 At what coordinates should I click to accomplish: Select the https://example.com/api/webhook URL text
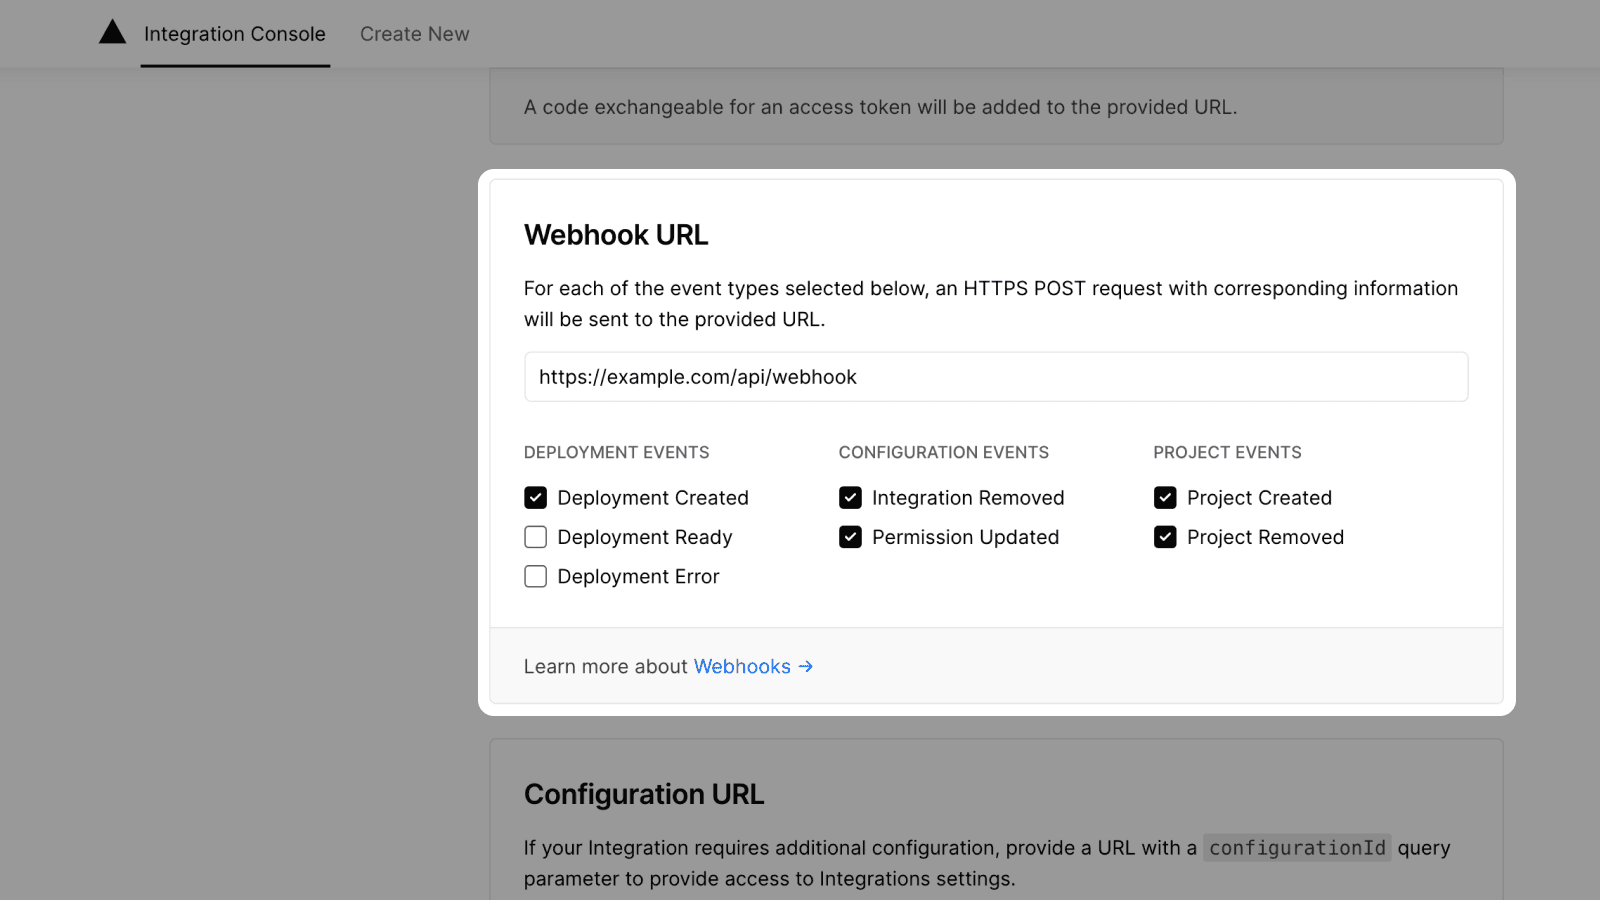tap(696, 377)
